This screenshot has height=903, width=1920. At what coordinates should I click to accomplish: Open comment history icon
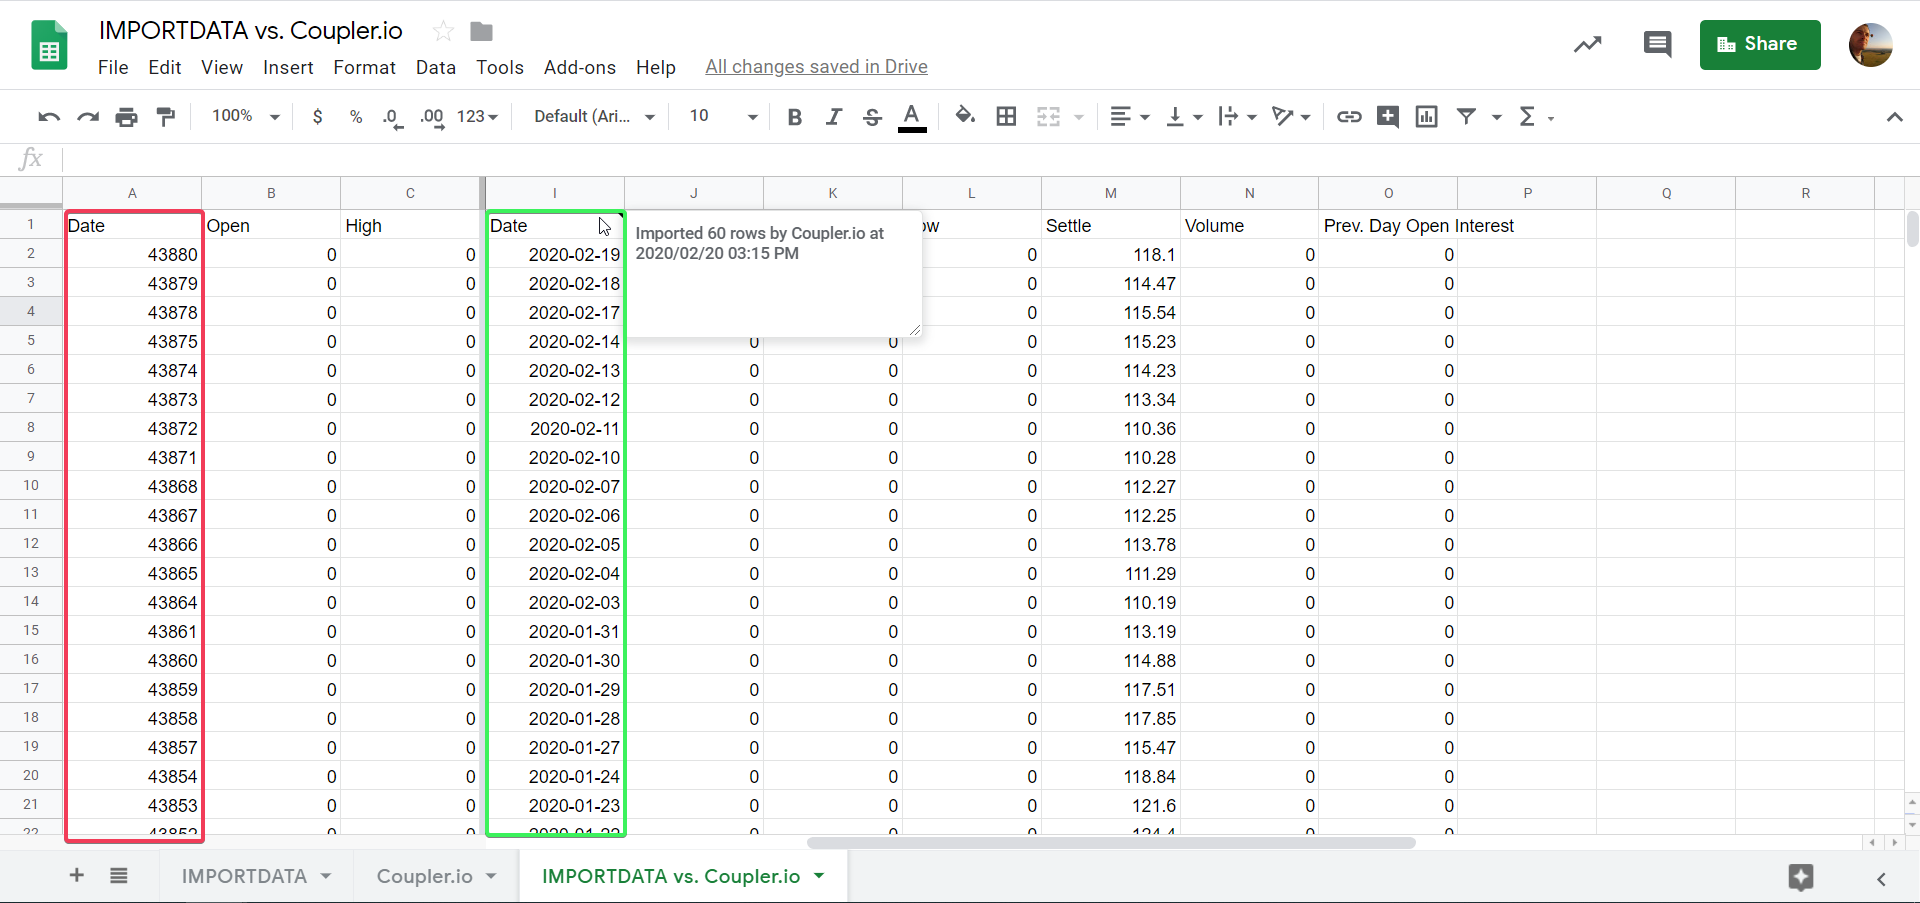pos(1657,44)
